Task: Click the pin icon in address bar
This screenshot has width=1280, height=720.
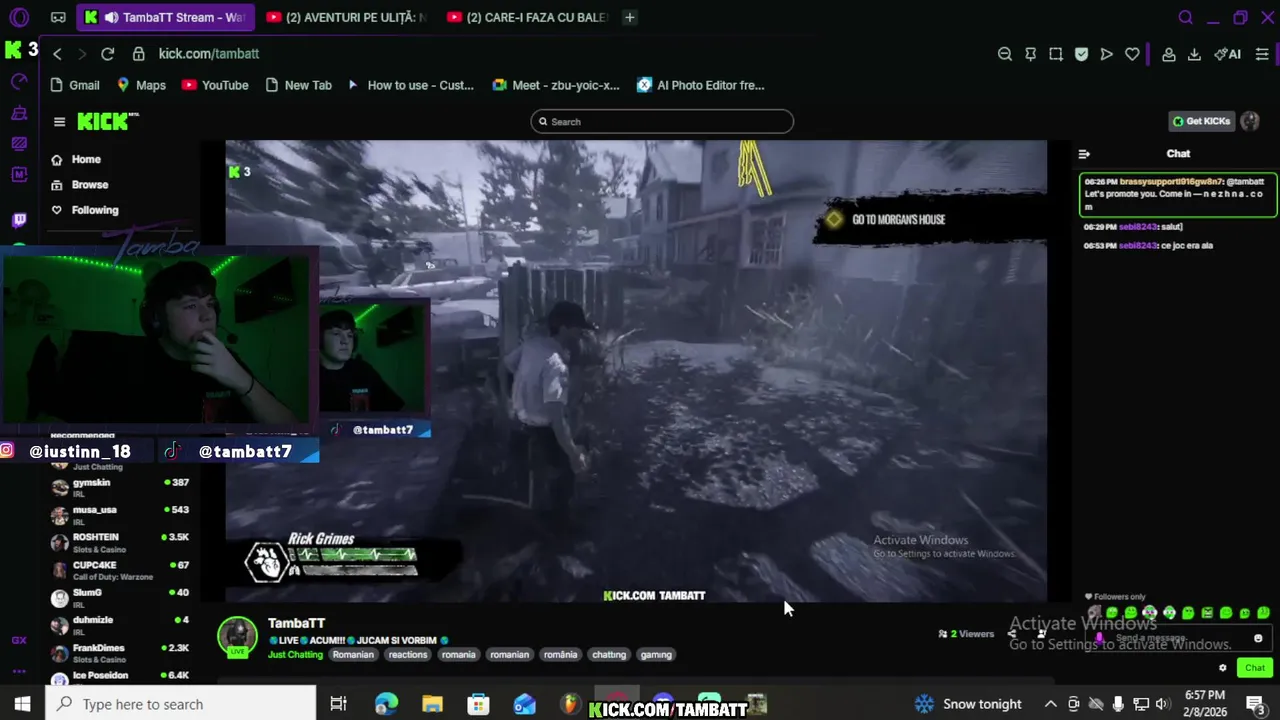Action: [1030, 54]
